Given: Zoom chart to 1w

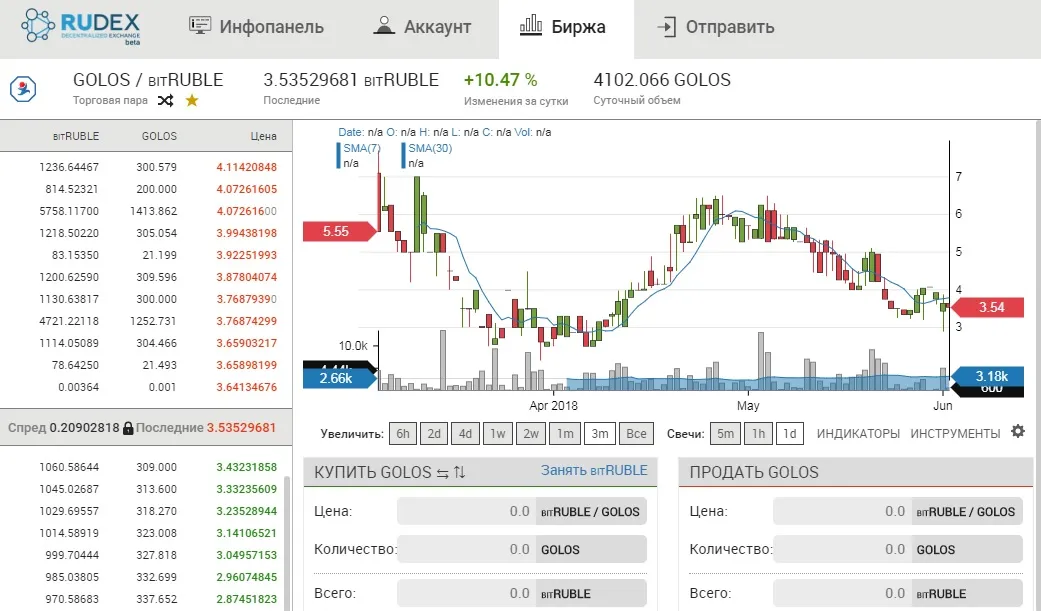Looking at the screenshot, I should tap(498, 434).
